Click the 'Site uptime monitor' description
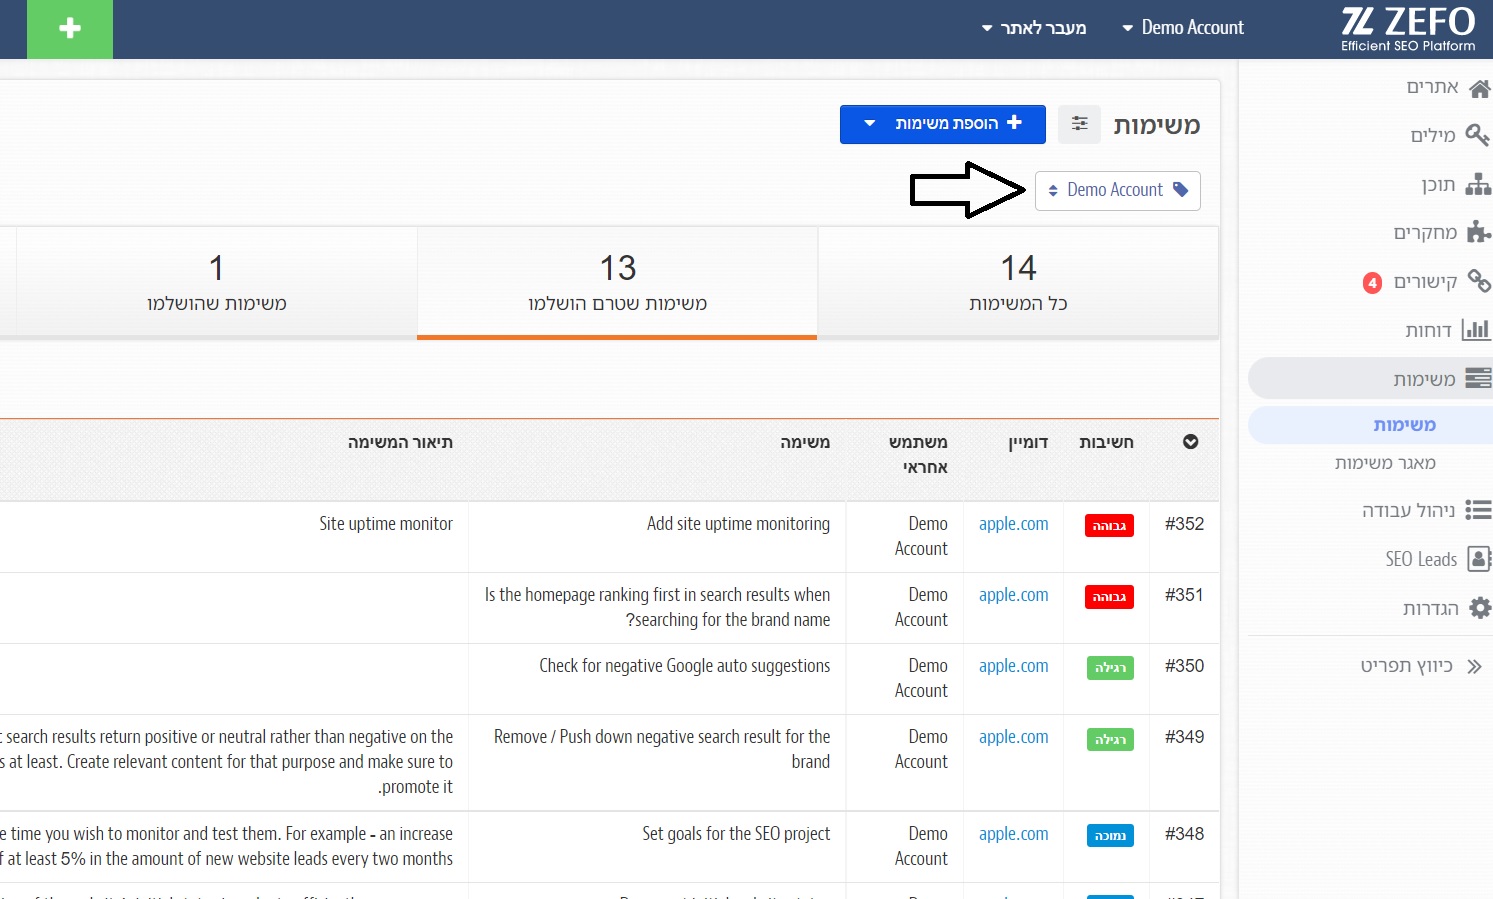1493x899 pixels. coord(386,524)
